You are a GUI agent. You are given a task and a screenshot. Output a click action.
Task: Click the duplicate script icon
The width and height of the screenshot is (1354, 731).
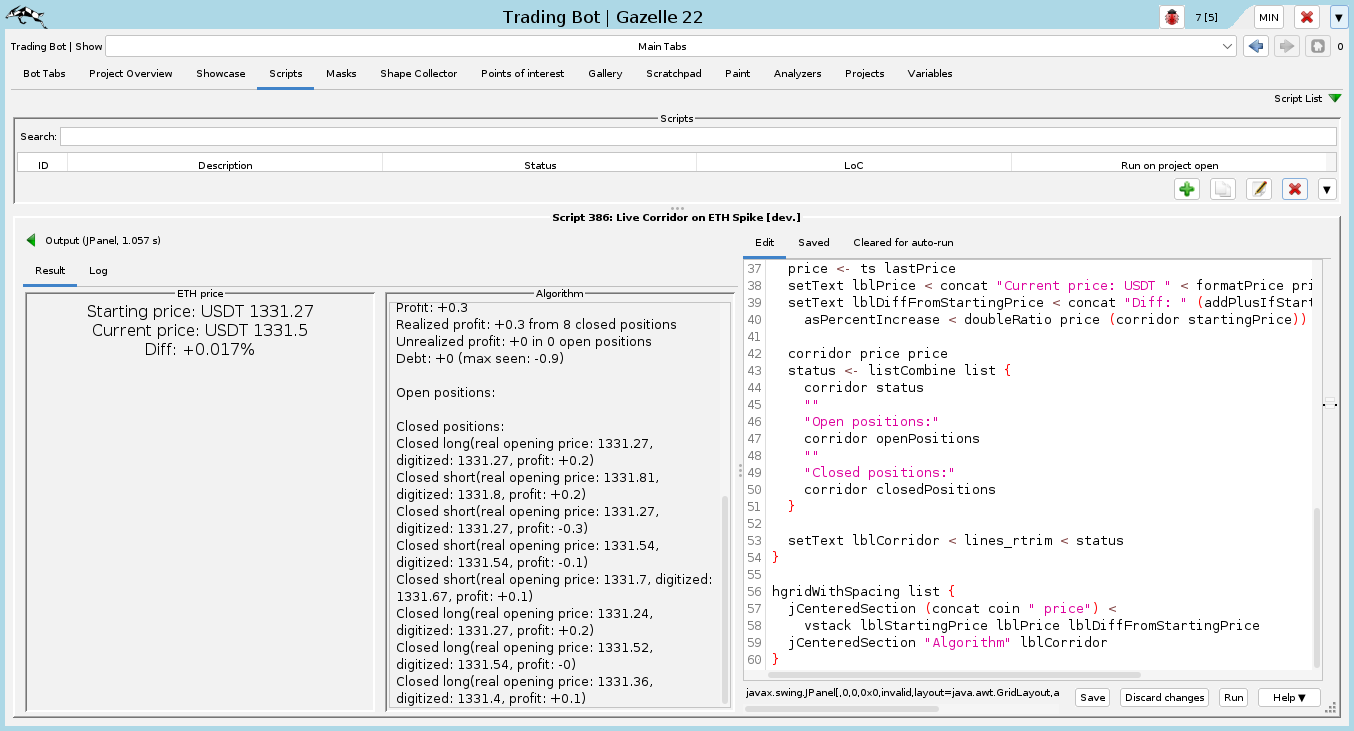pos(1222,189)
